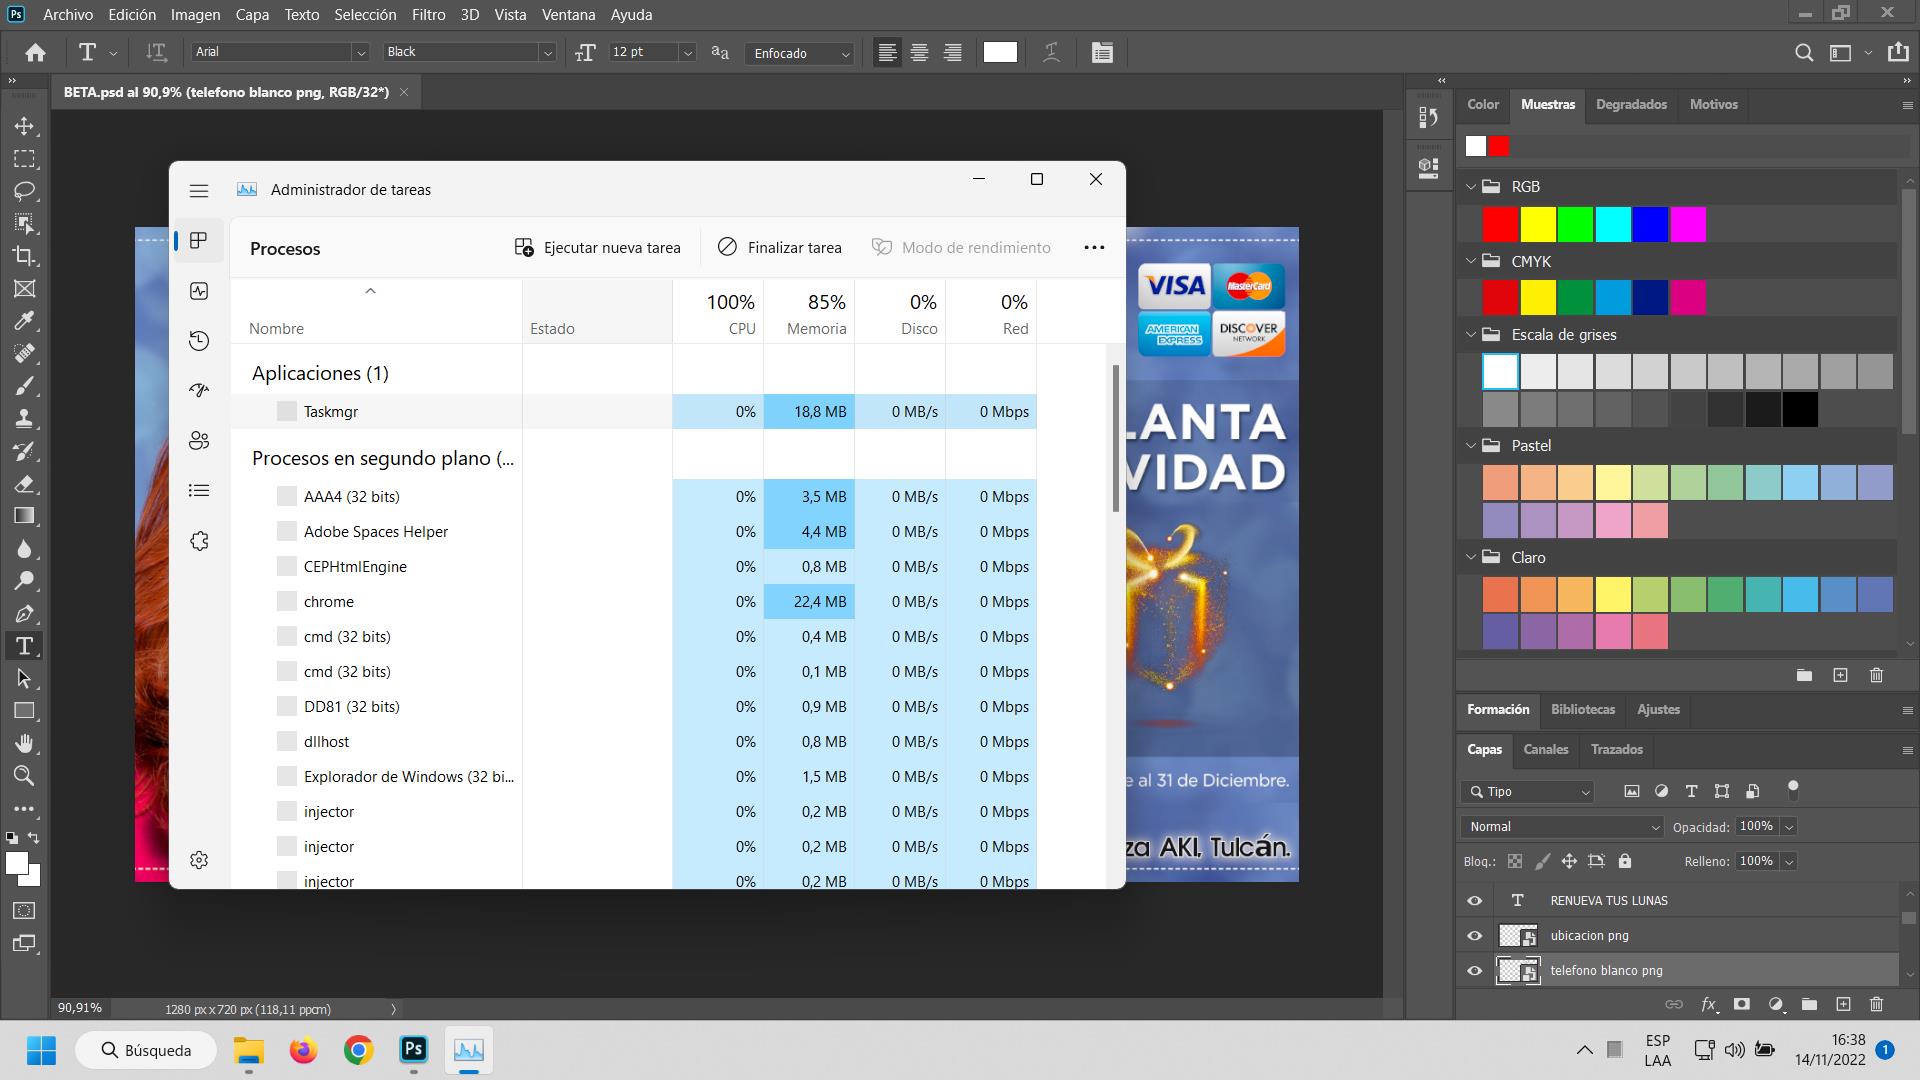Open the layer blend mode Normal dropdown

pyautogui.click(x=1562, y=827)
